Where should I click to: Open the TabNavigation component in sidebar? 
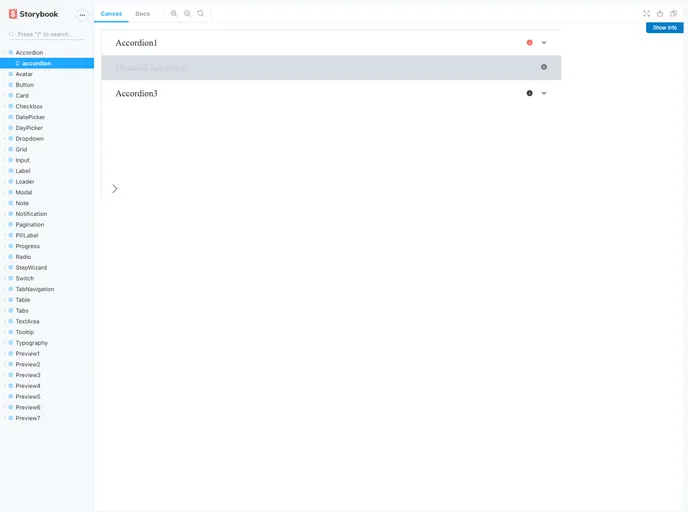[x=35, y=289]
